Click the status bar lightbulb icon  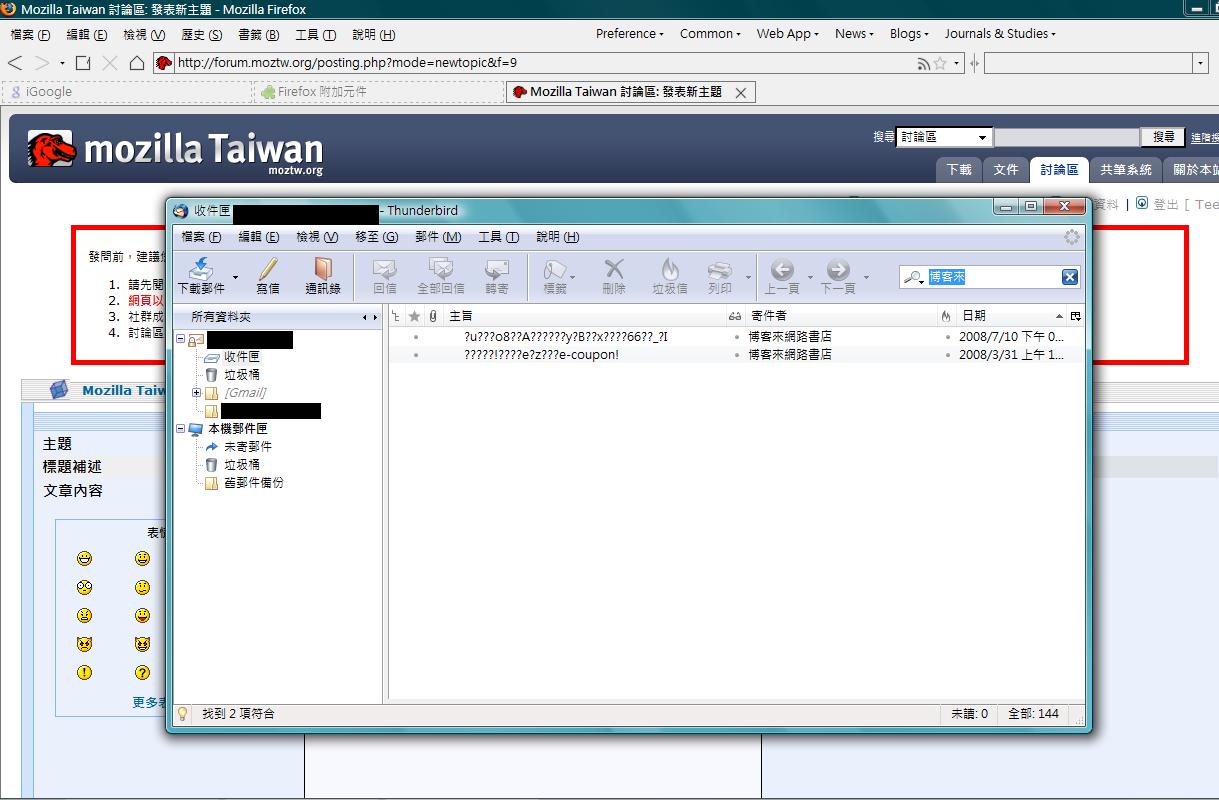(183, 714)
